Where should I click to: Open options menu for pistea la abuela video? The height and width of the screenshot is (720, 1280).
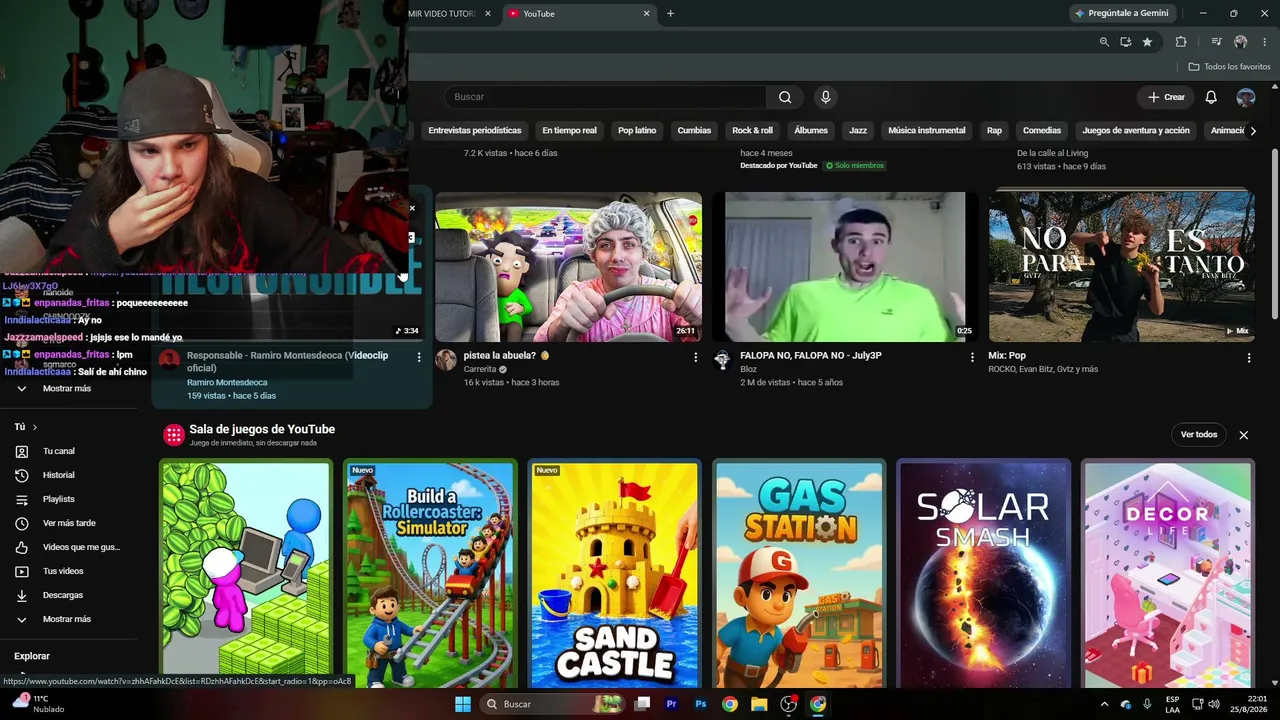696,357
